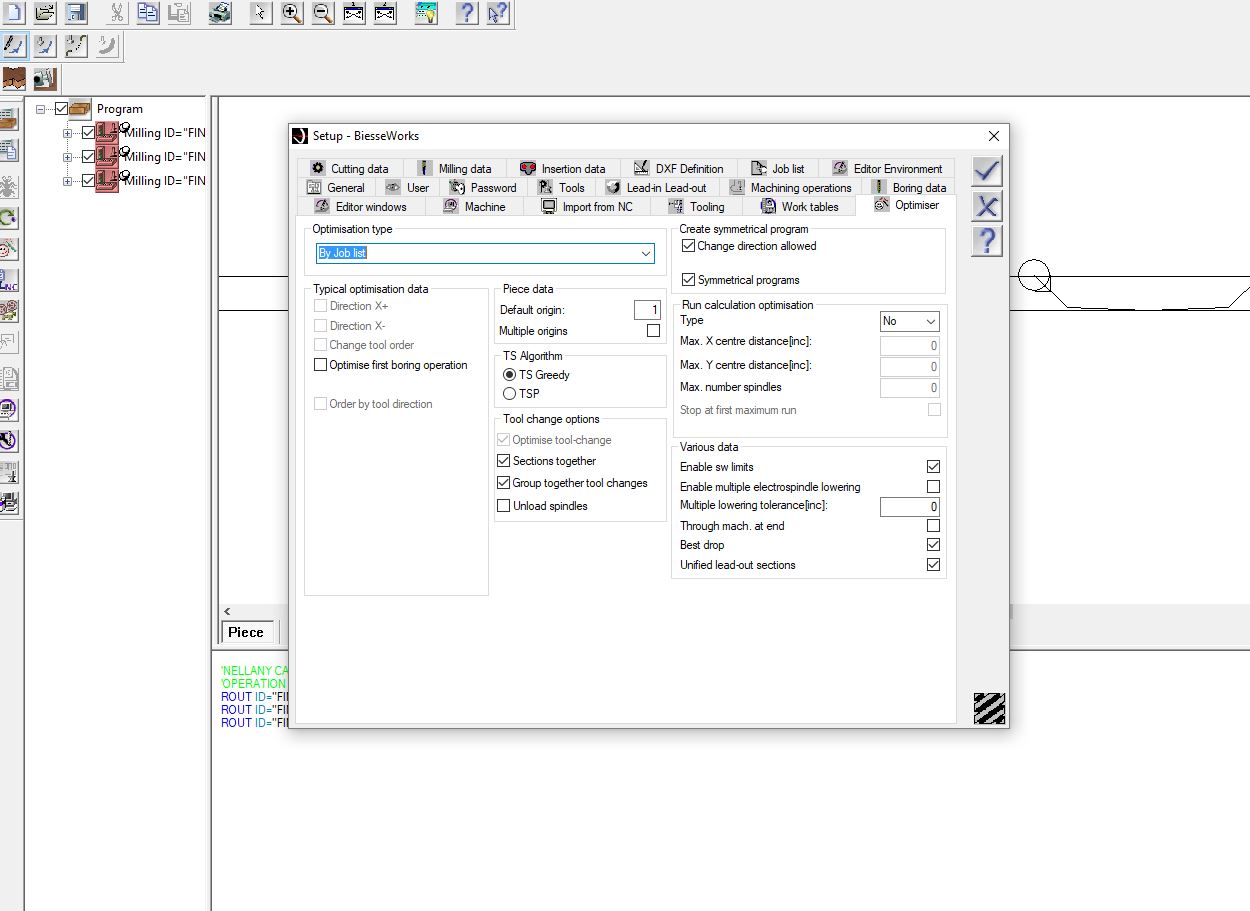This screenshot has height=911, width=1250.
Task: Click the zoom in magnifier icon
Action: (x=292, y=13)
